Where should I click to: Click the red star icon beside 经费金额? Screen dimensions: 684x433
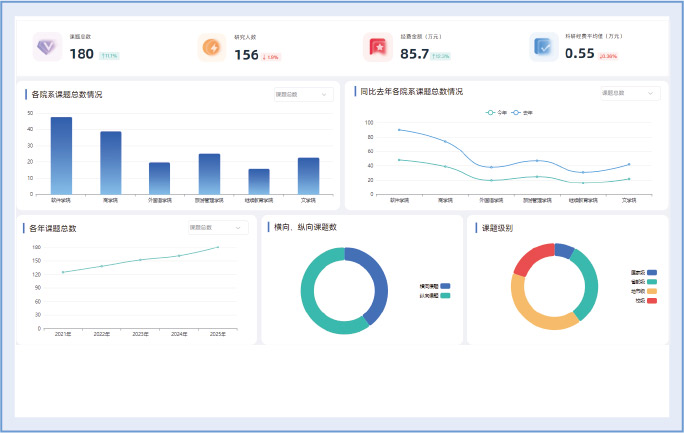pyautogui.click(x=377, y=47)
